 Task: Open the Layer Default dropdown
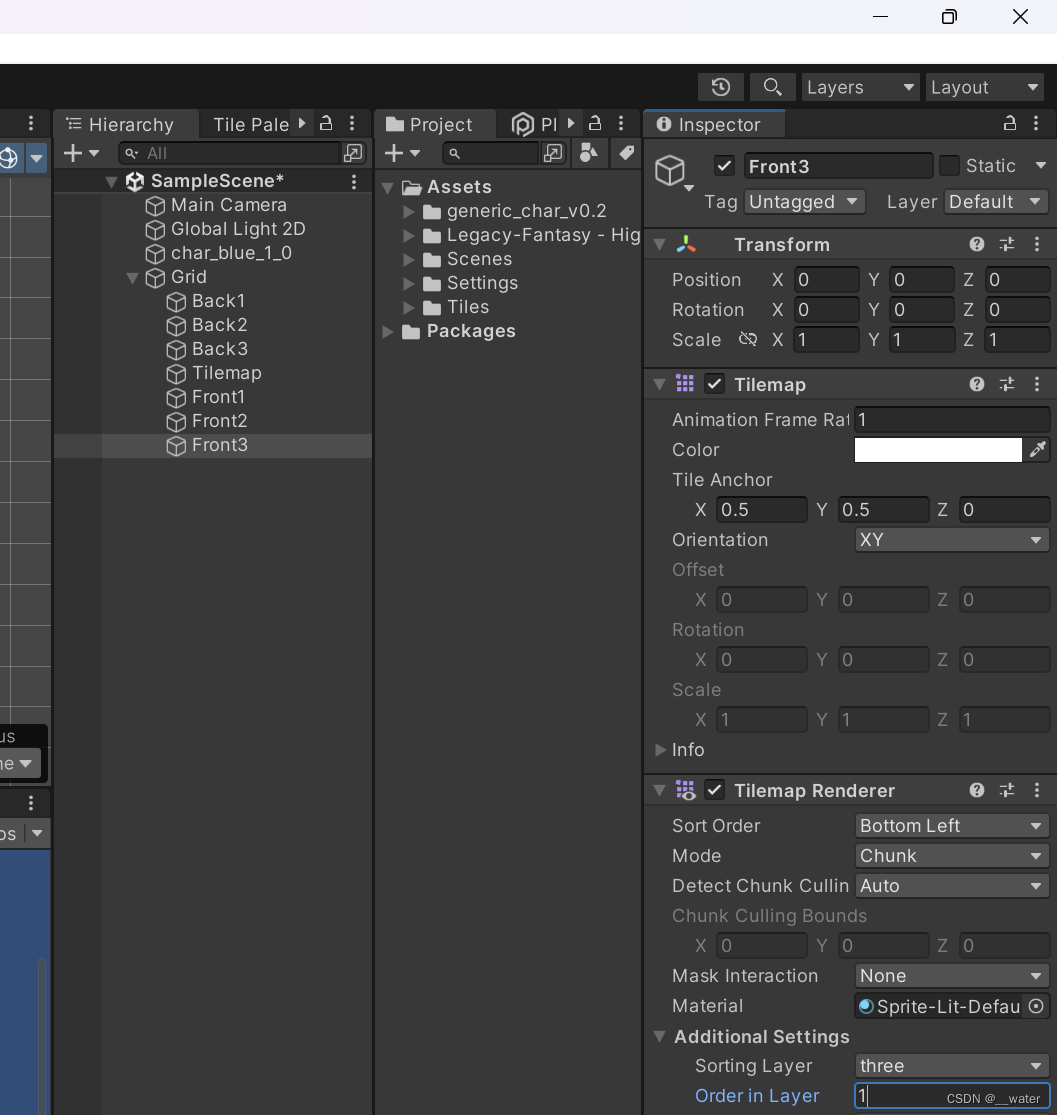click(x=996, y=202)
